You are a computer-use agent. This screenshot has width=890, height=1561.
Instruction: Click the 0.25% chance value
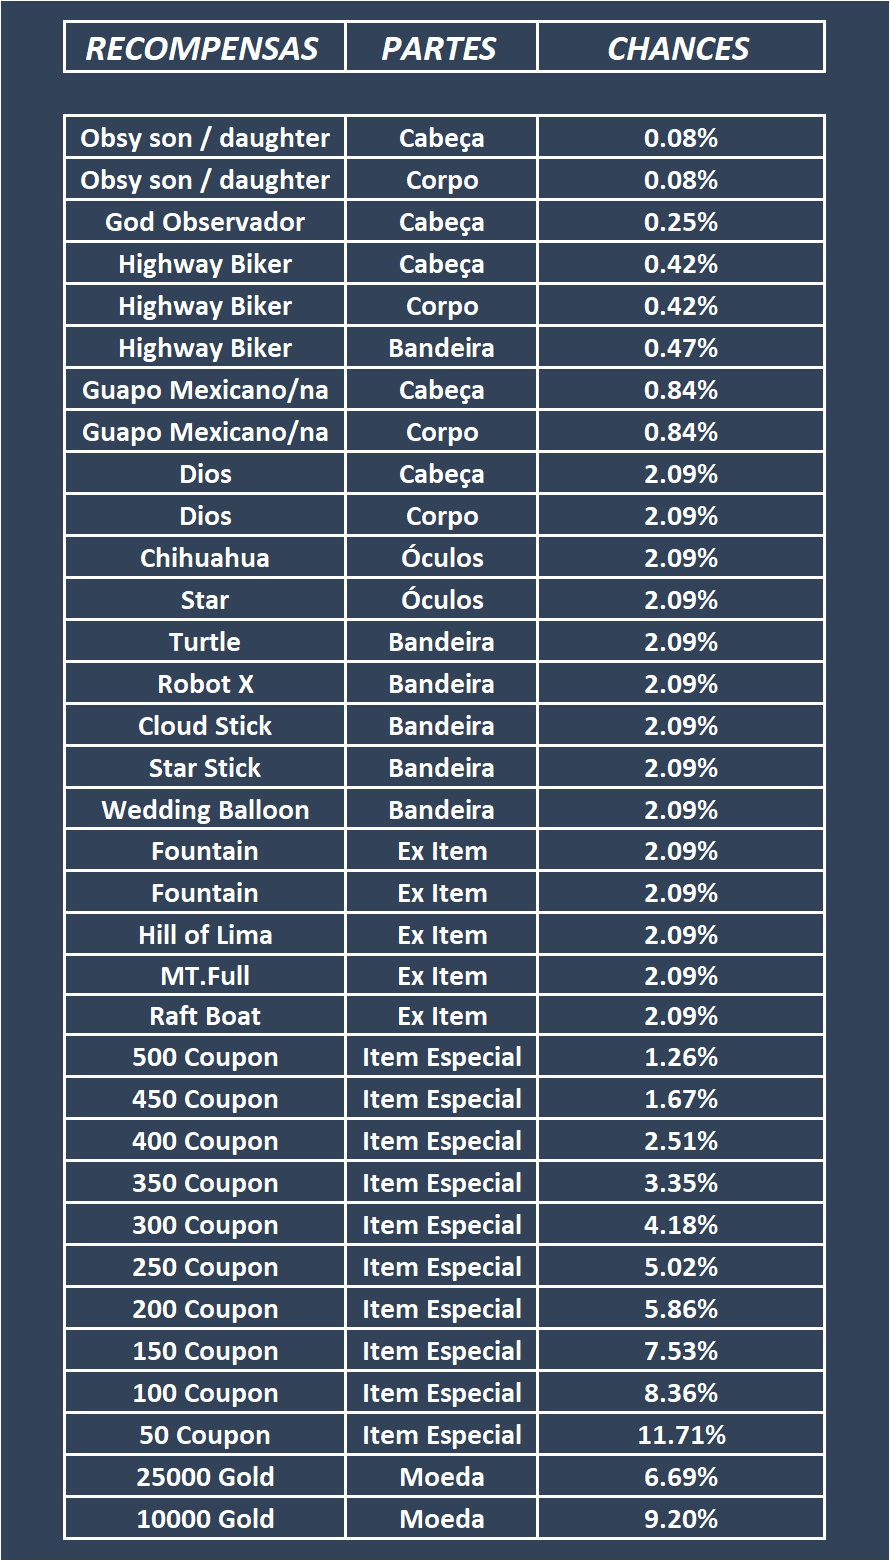(680, 222)
